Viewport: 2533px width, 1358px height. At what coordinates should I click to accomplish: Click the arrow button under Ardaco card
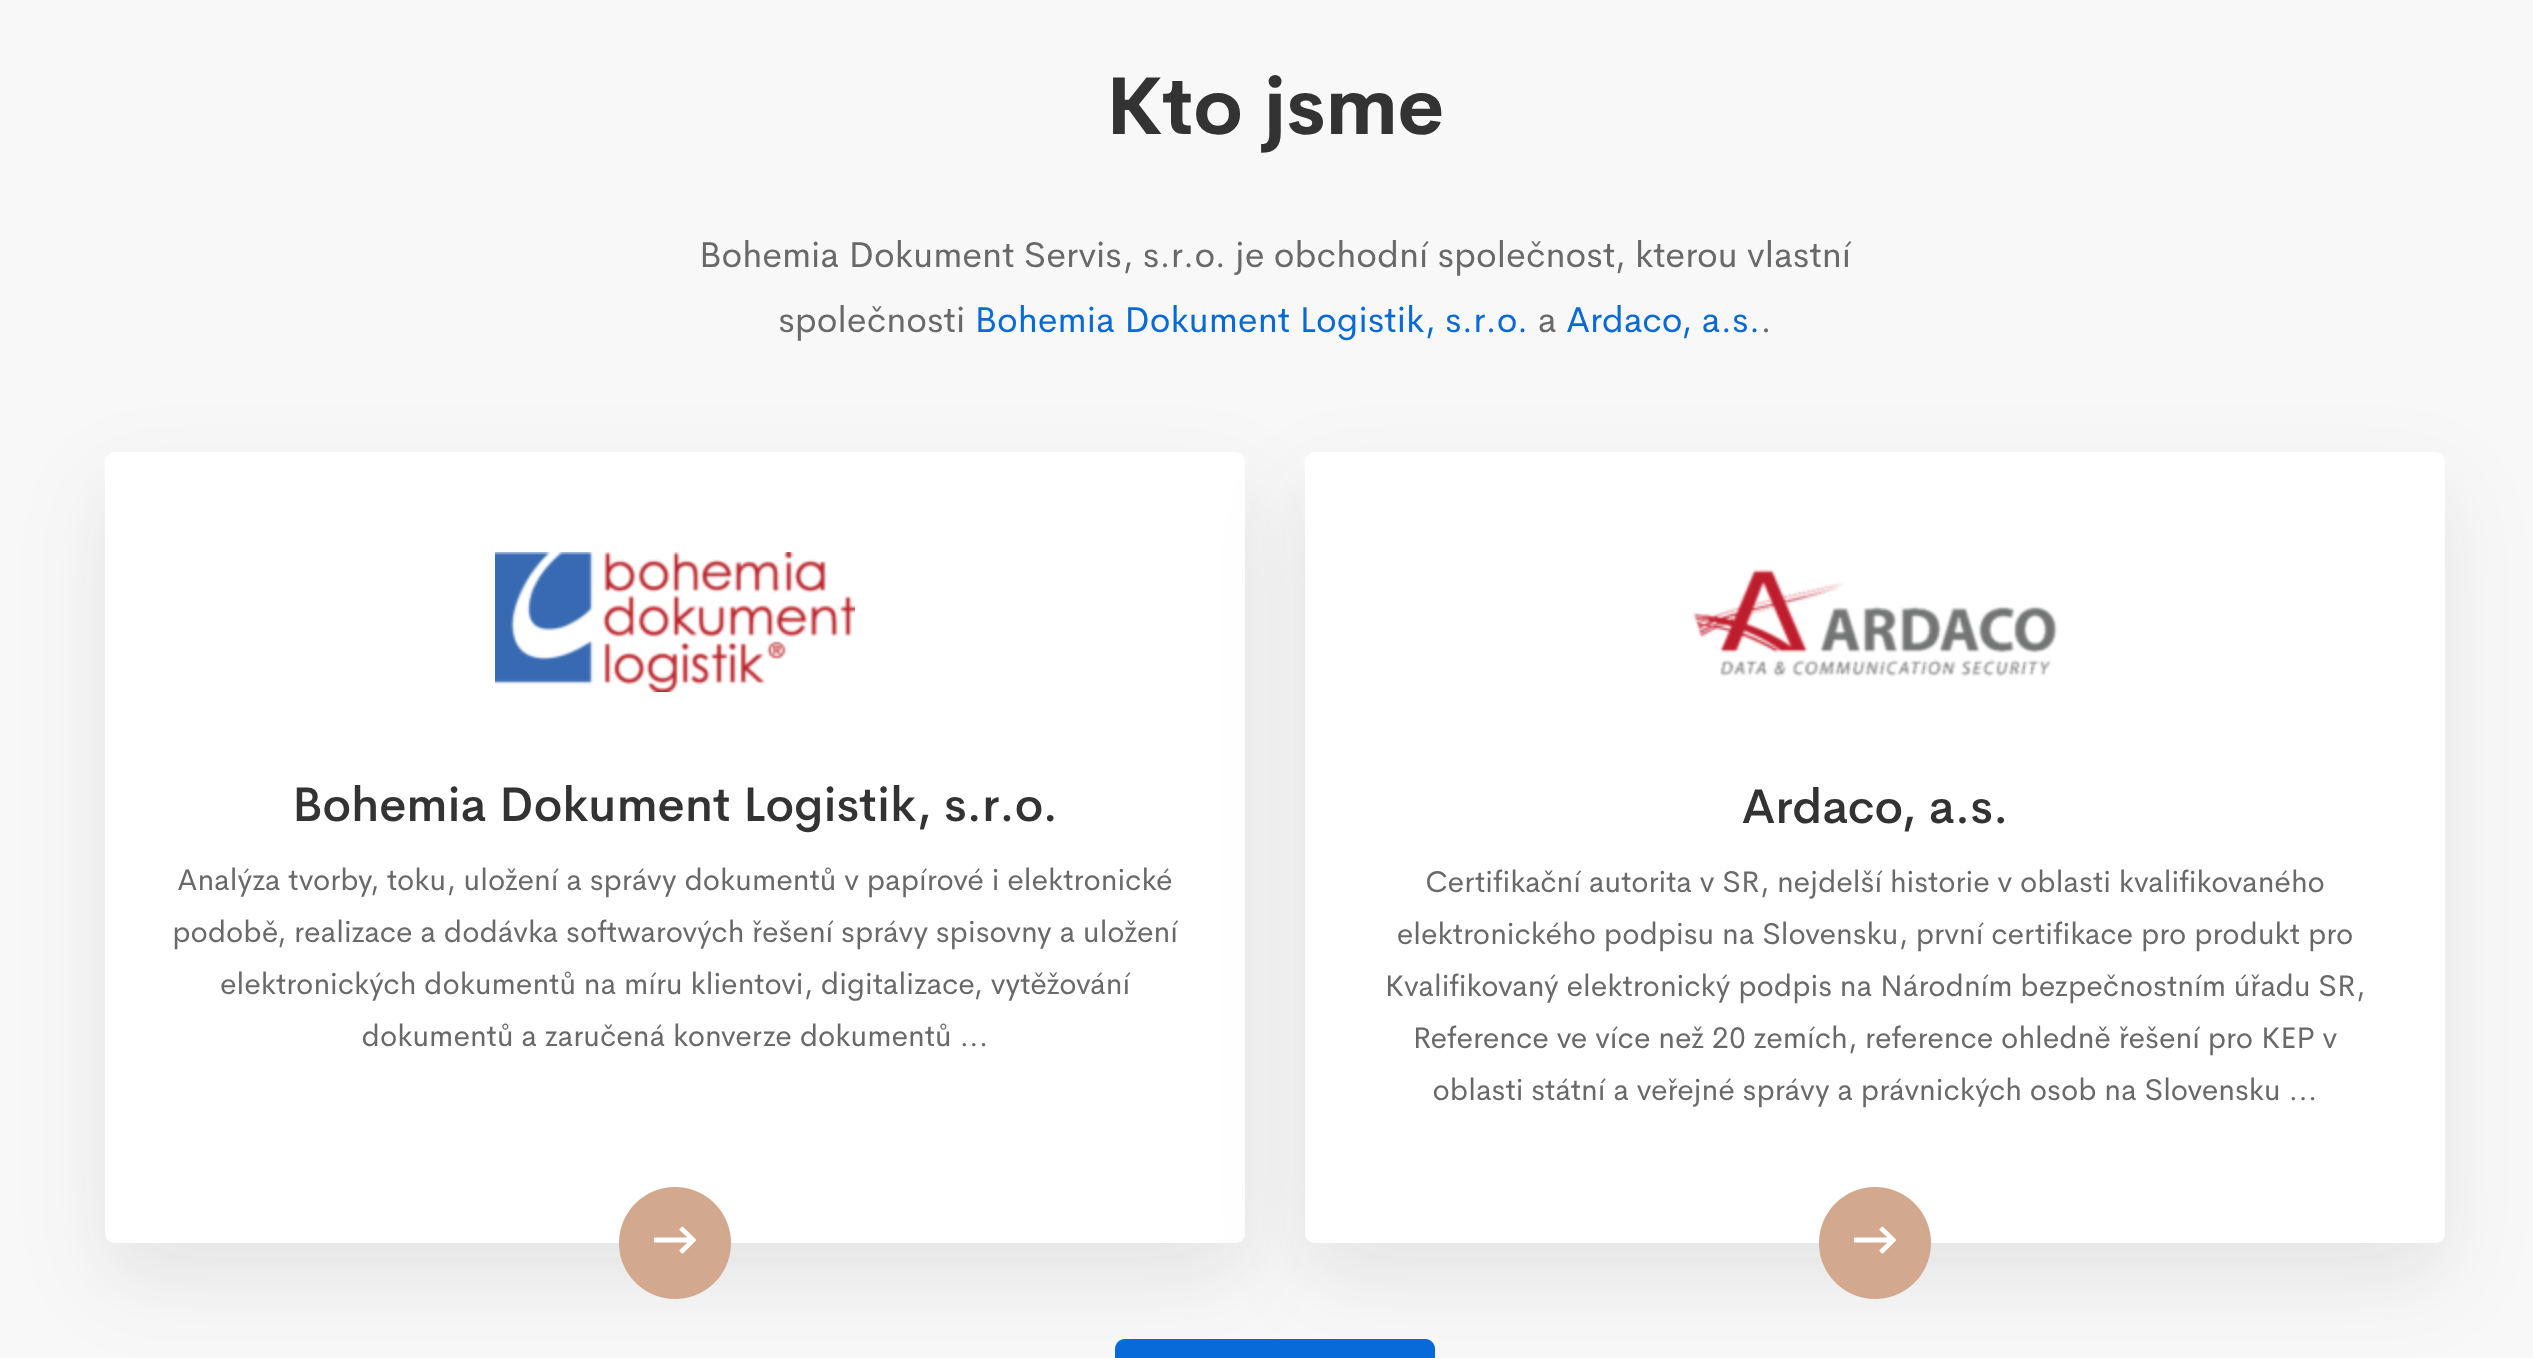(x=1874, y=1241)
